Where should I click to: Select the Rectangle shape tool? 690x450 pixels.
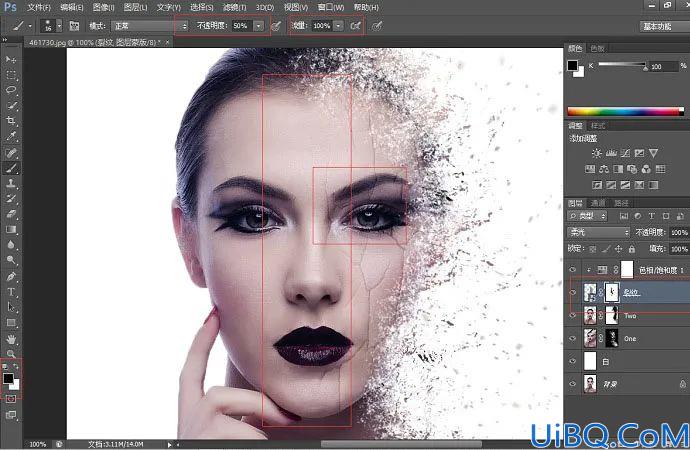point(11,323)
